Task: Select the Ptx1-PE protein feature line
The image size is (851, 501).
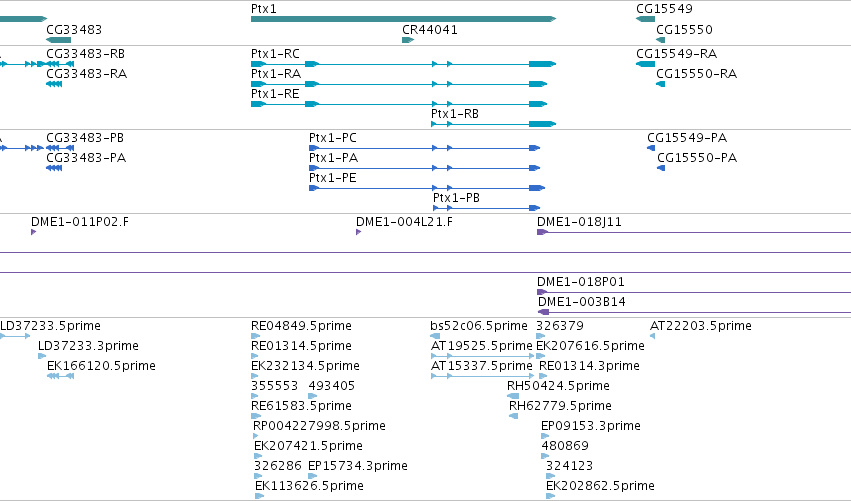Action: click(x=427, y=188)
